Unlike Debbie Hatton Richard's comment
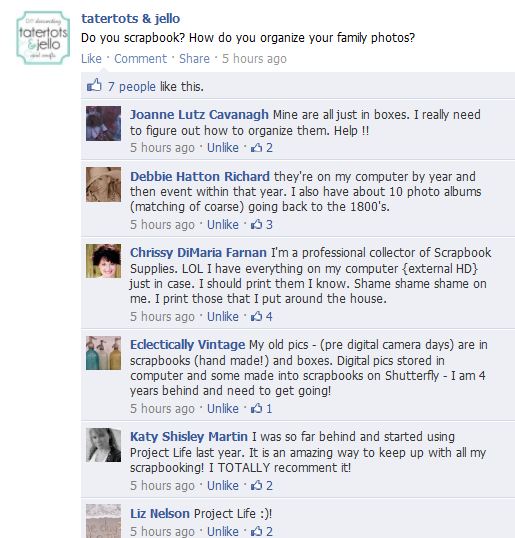This screenshot has width=515, height=538. pos(223,224)
